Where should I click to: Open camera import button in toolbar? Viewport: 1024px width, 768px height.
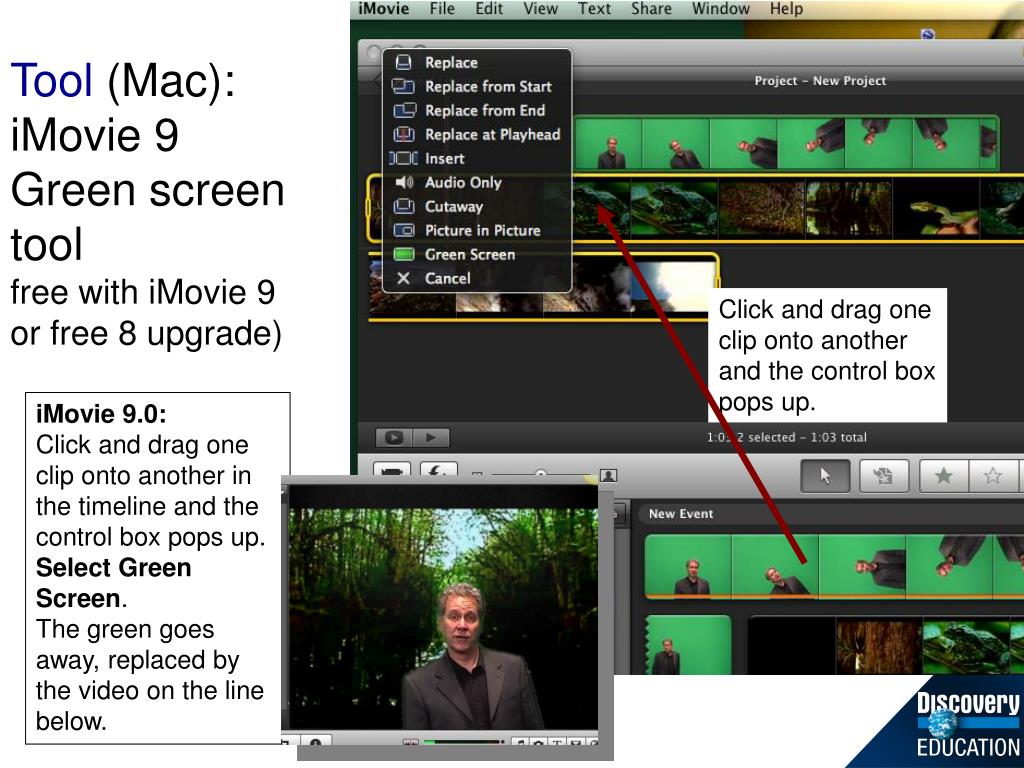(x=391, y=471)
